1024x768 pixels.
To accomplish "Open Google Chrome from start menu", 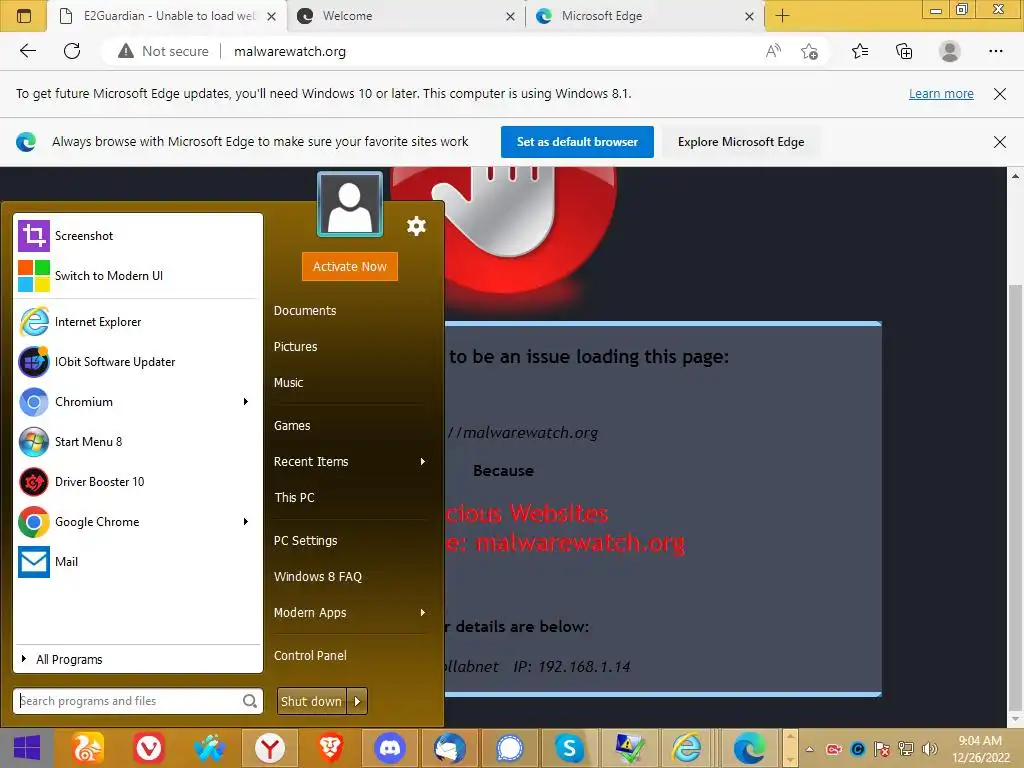I will coord(127,522).
